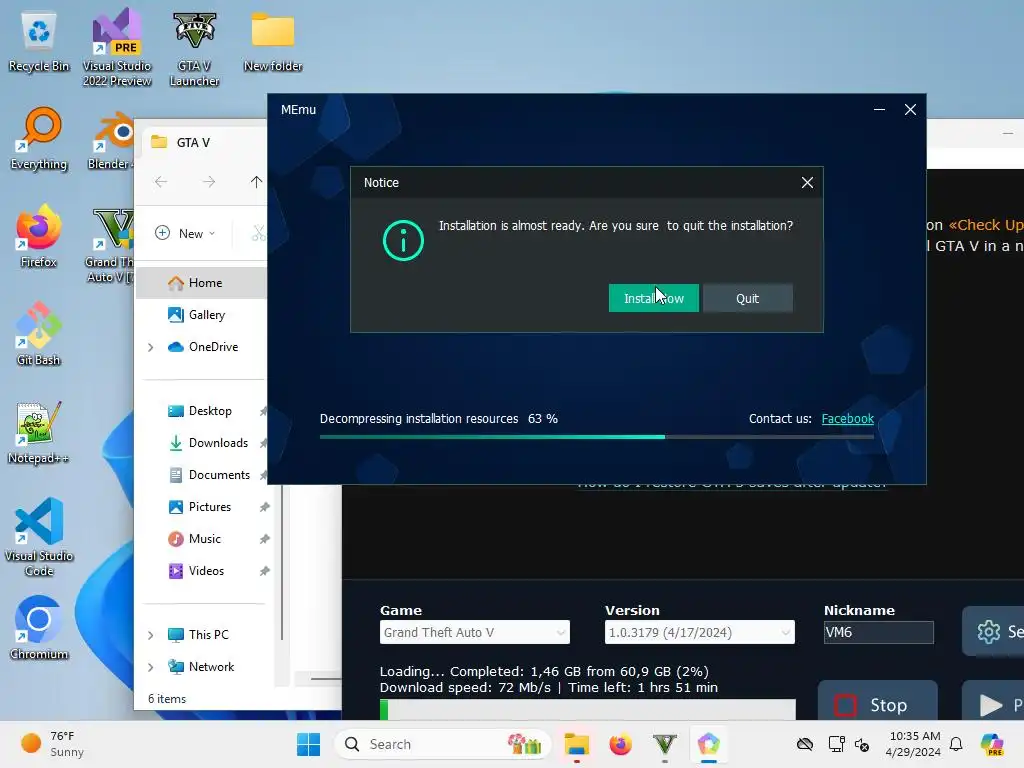The image size is (1024, 768).
Task: Minimize the MEmu installer window
Action: tap(879, 110)
